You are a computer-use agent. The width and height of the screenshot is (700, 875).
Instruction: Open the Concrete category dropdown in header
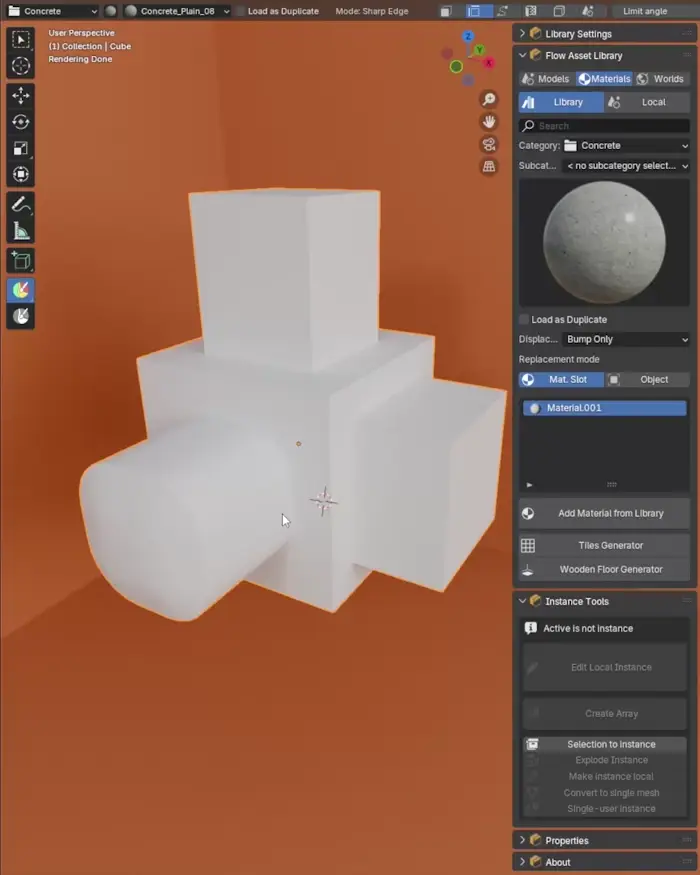(x=53, y=11)
